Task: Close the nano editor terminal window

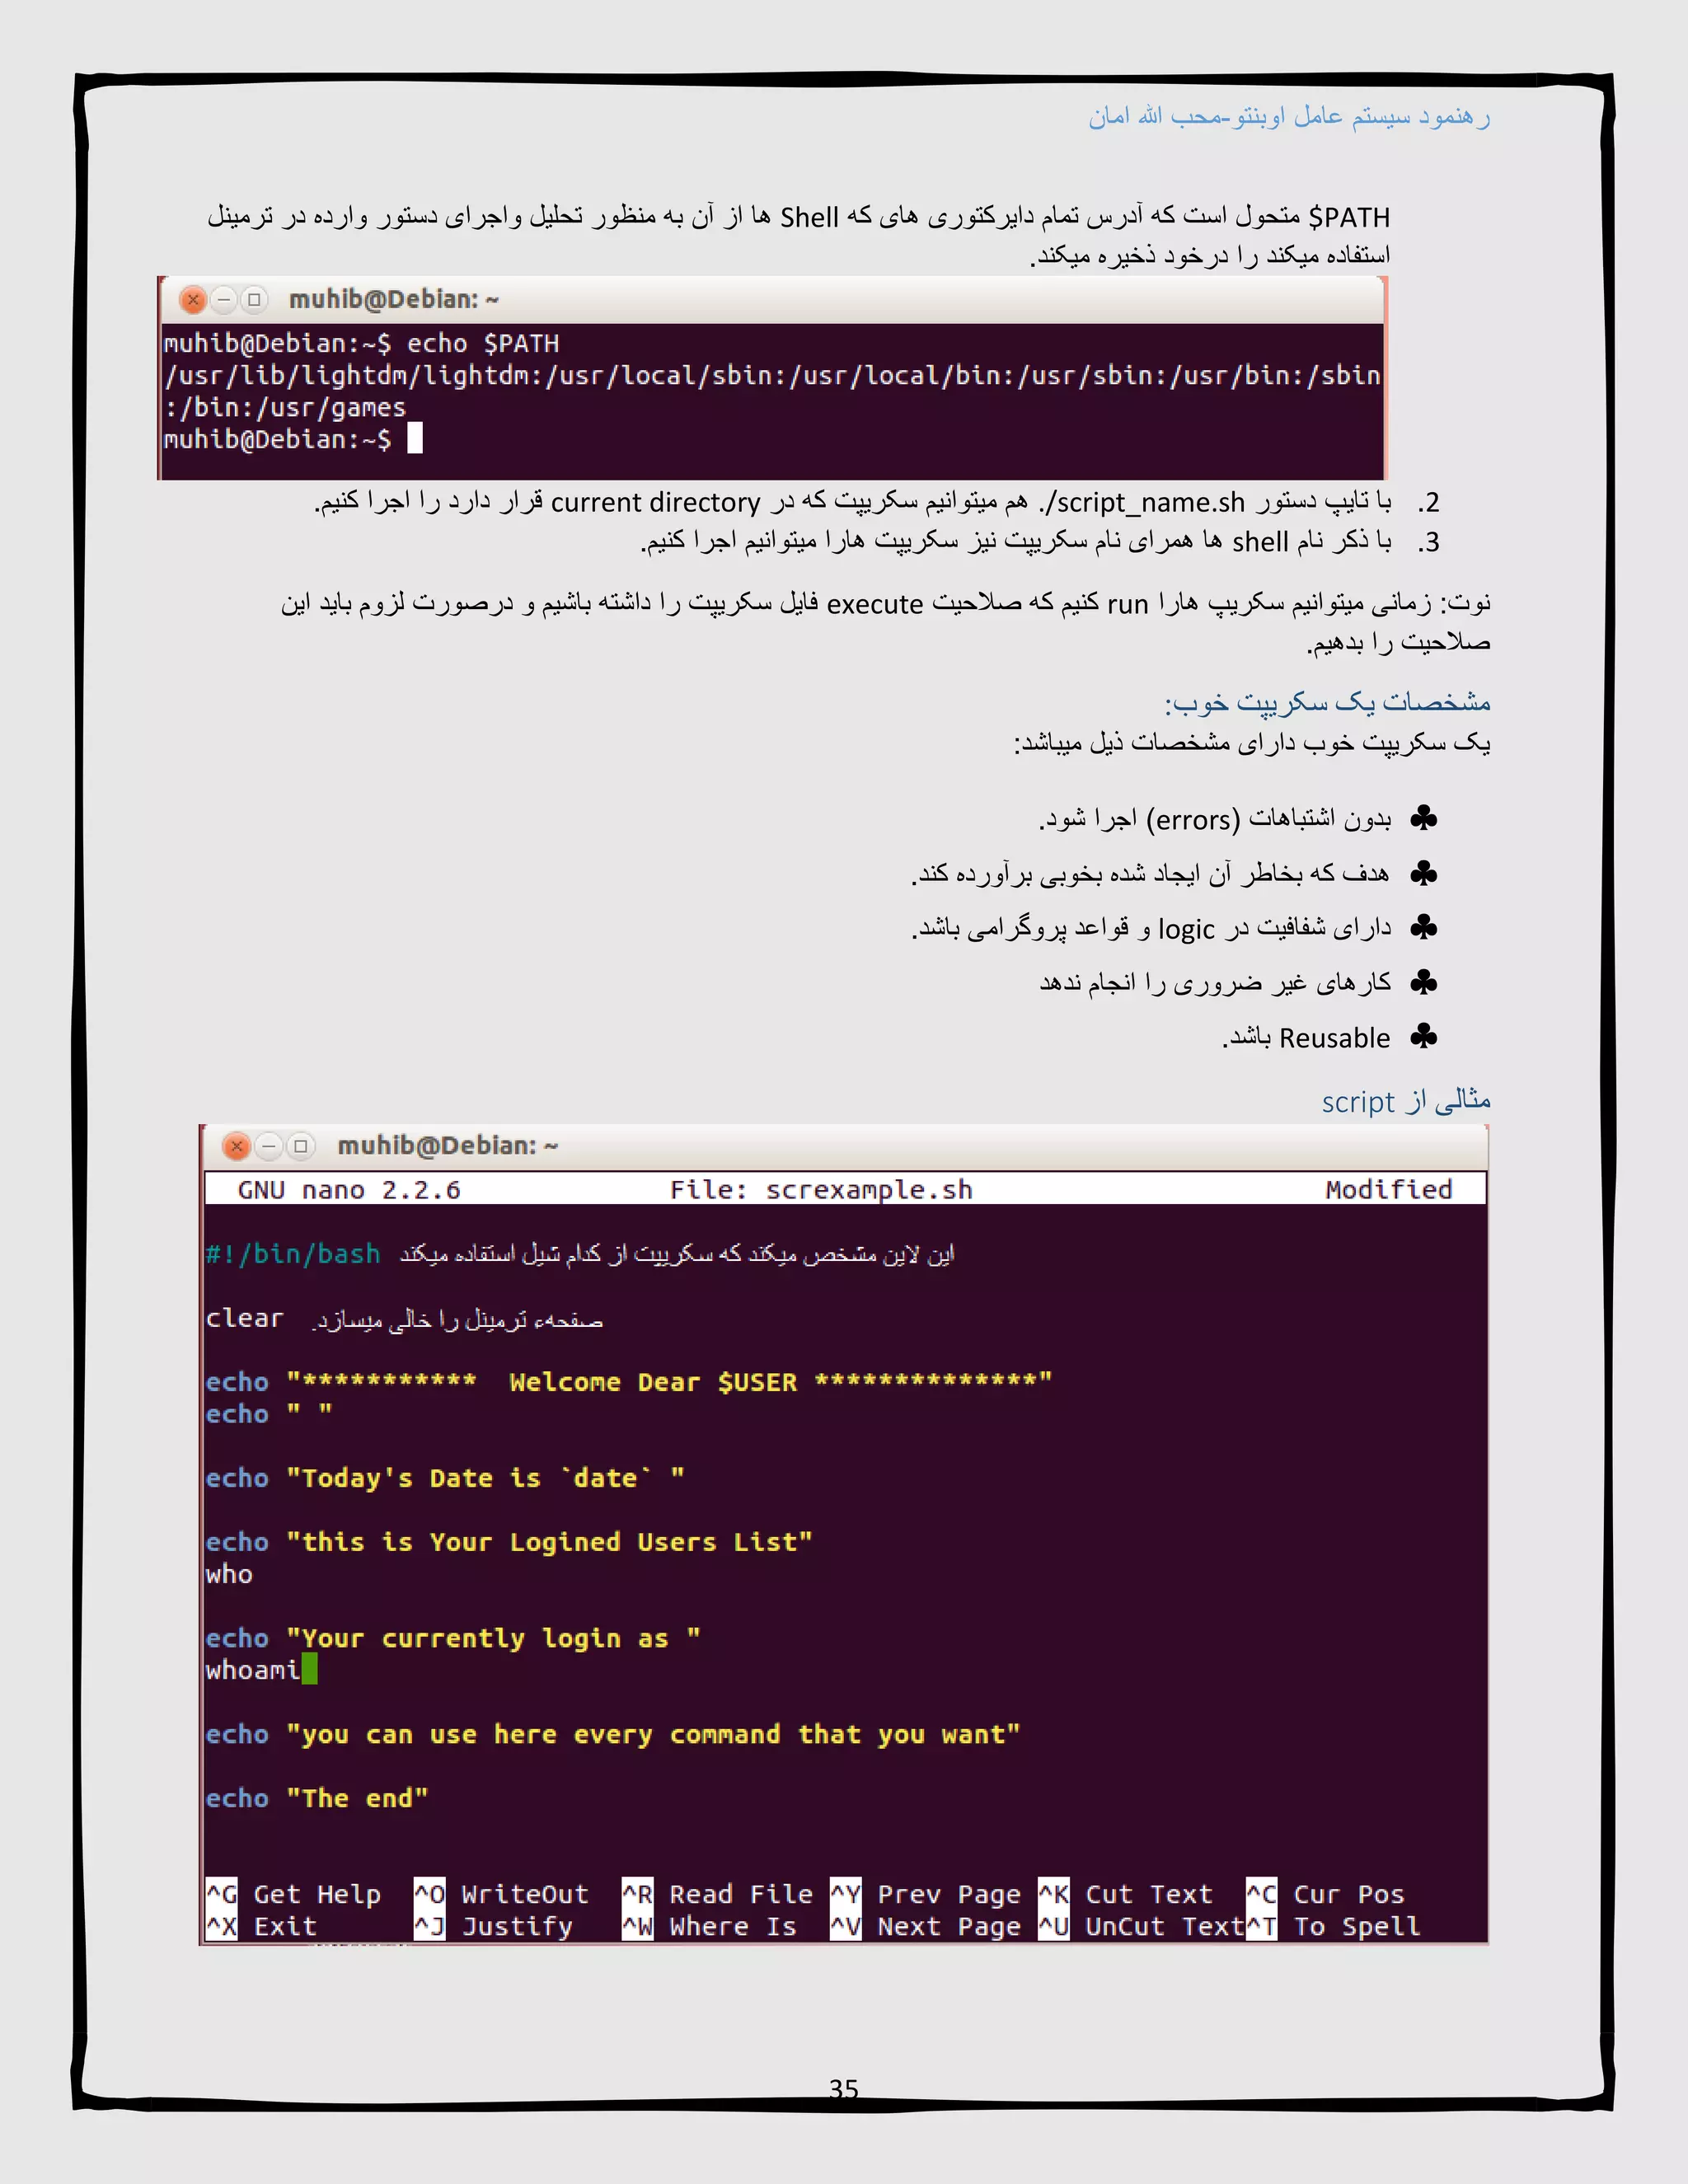Action: click(237, 1146)
